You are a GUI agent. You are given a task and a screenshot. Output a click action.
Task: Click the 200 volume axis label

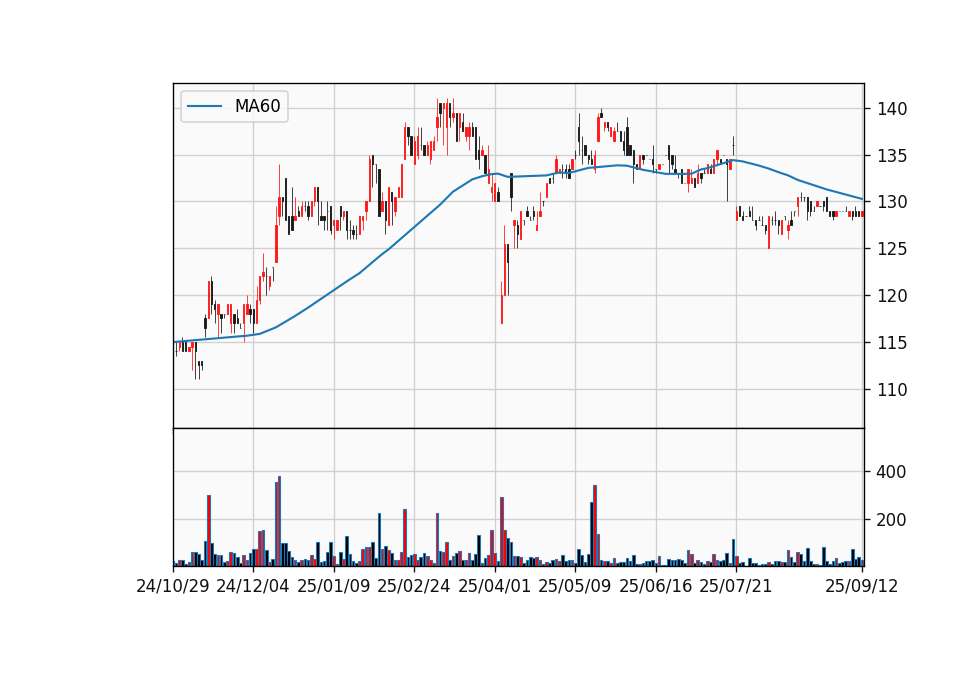point(891,520)
